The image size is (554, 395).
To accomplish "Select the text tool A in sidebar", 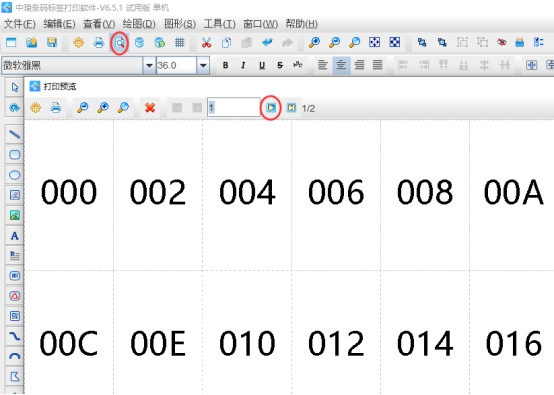I will click(14, 236).
